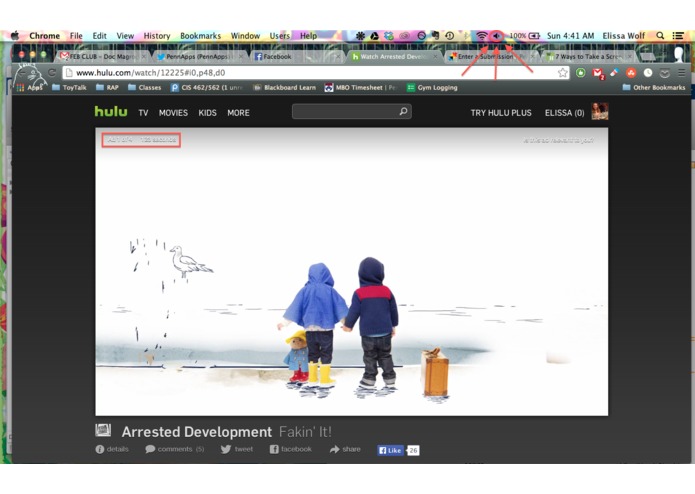Click the Time Machine menu bar icon
This screenshot has height=494, width=695.
(449, 36)
